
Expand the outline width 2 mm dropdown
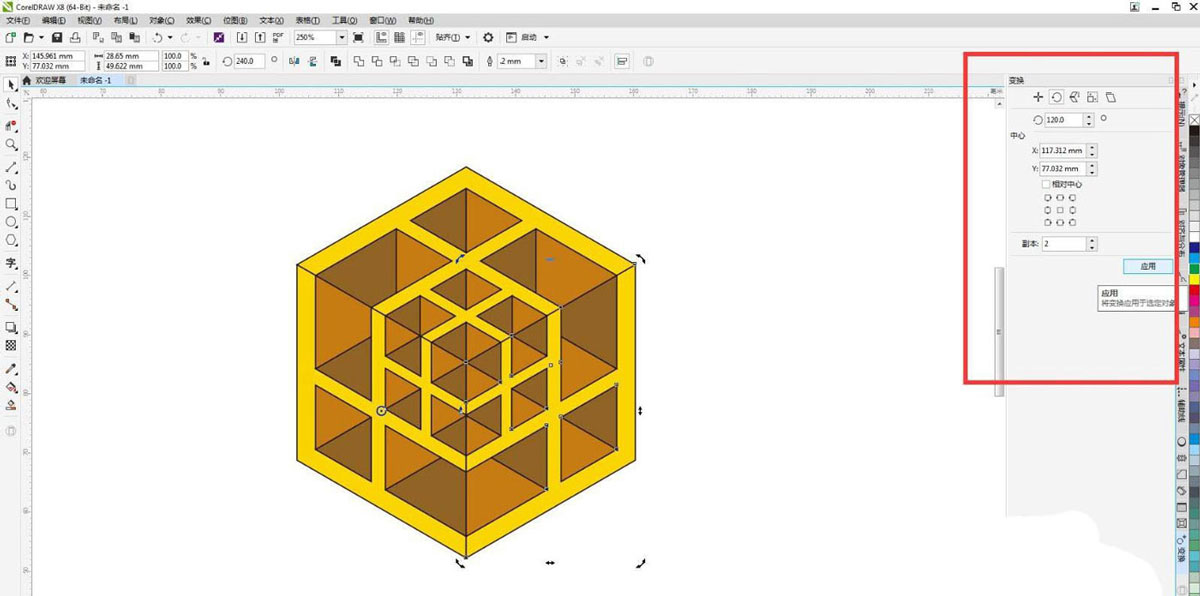pos(541,61)
